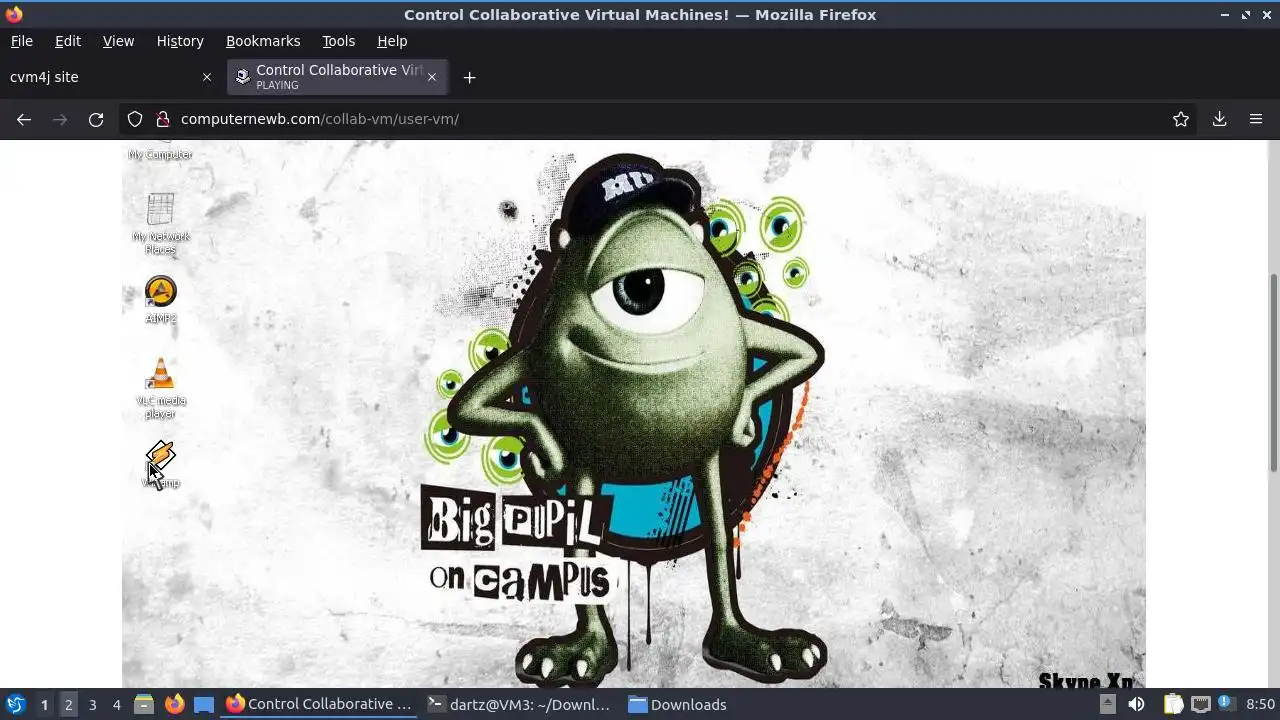Open the File menu
Viewport: 1280px width, 720px height.
click(x=21, y=41)
